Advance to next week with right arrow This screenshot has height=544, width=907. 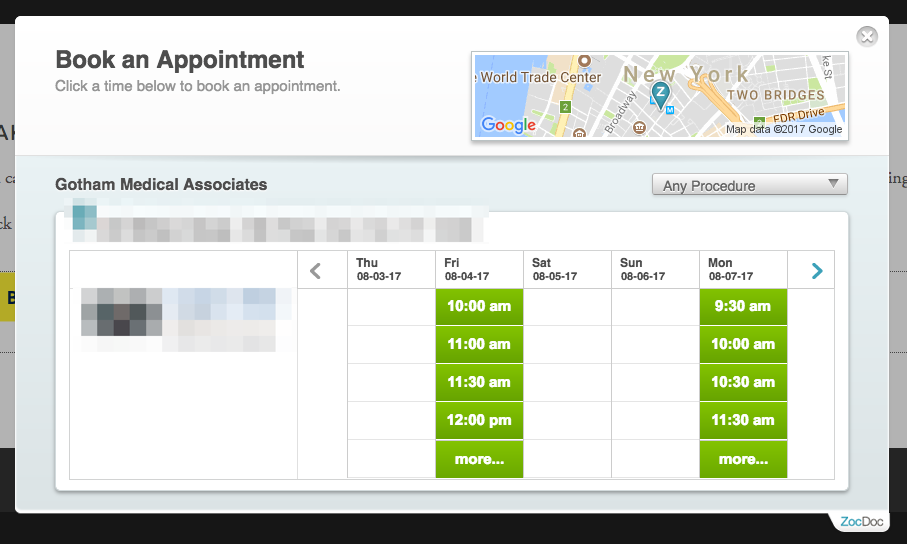pos(816,270)
